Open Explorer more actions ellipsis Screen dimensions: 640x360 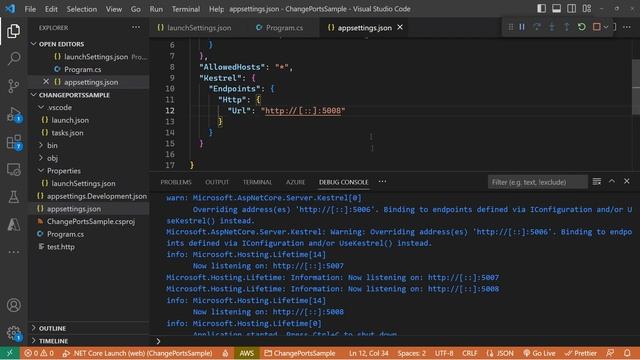click(136, 28)
